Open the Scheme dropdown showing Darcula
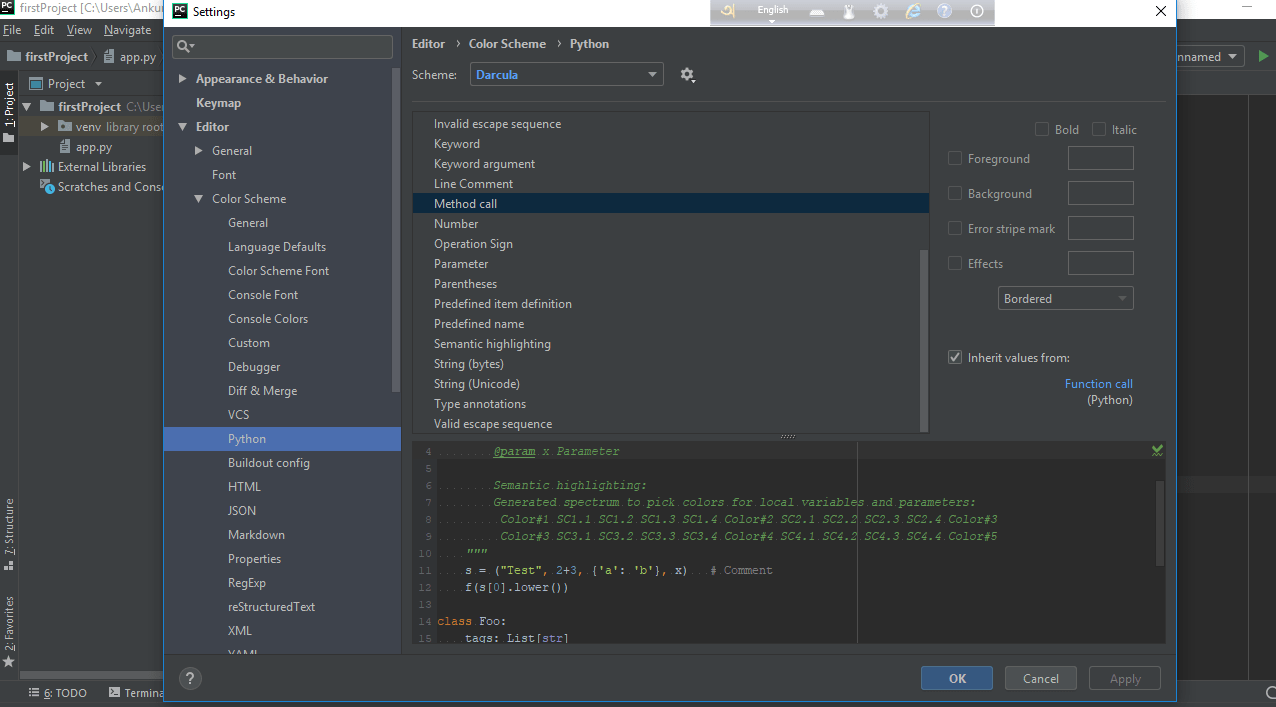The width and height of the screenshot is (1276, 707). (x=566, y=74)
